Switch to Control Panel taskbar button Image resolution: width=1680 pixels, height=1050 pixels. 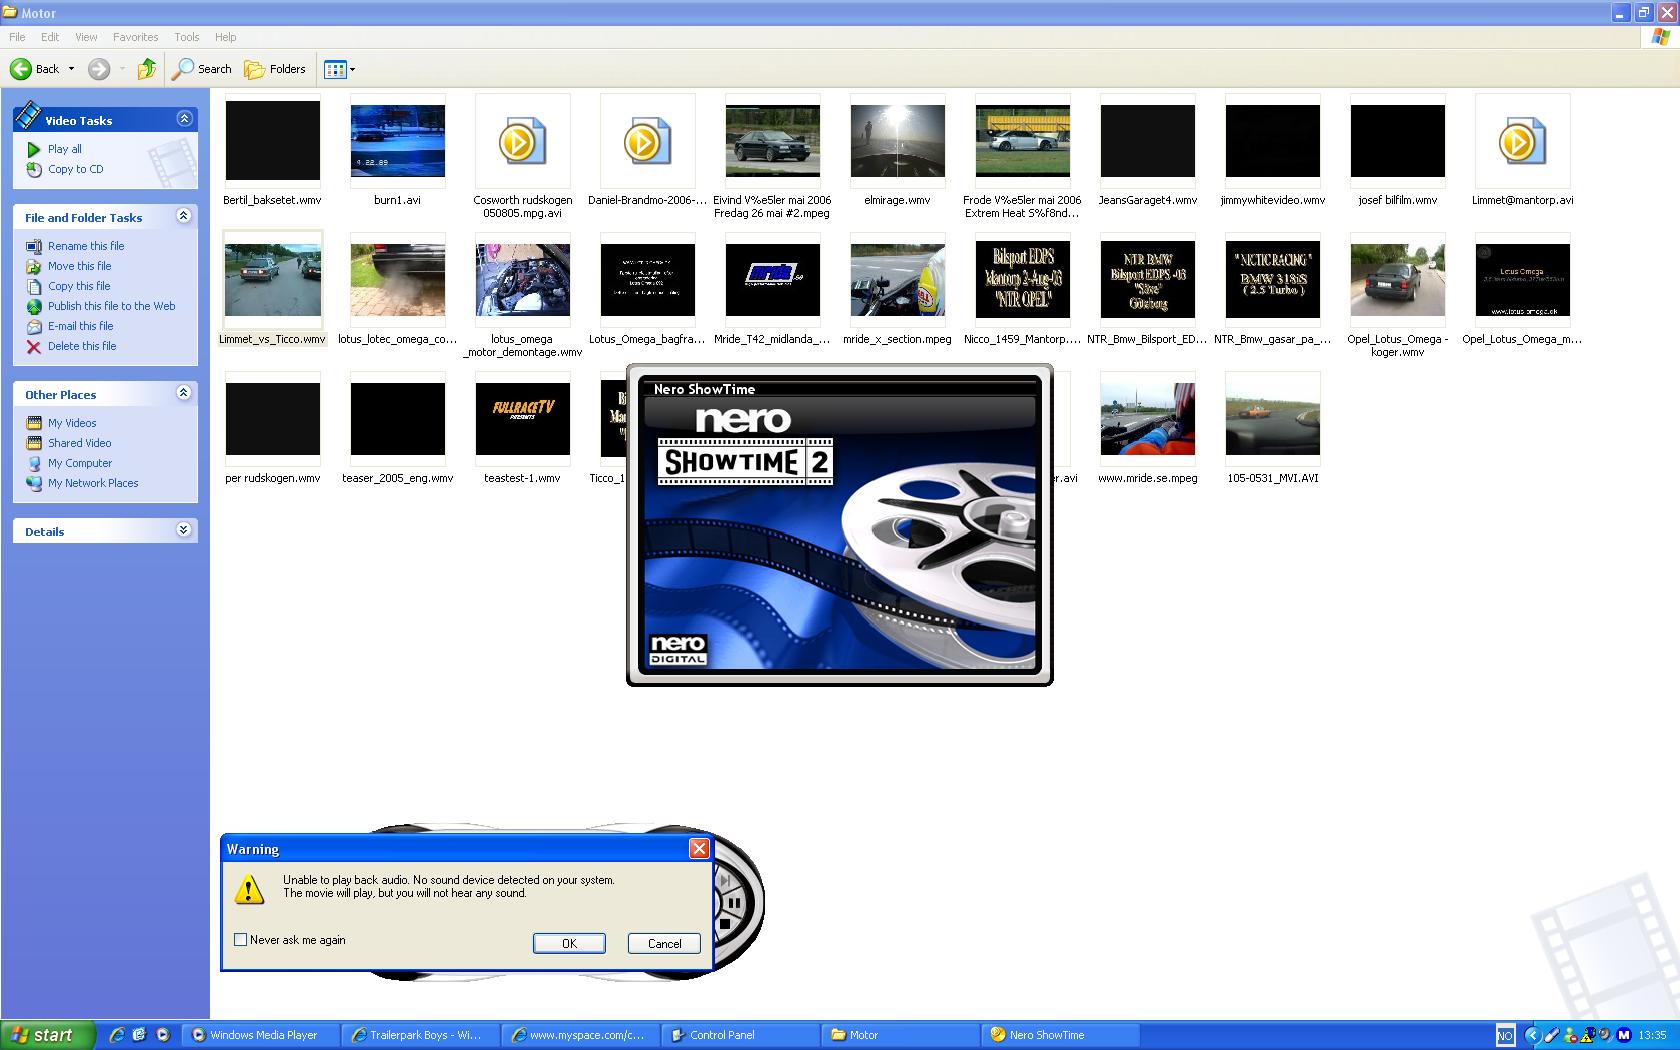point(742,1035)
